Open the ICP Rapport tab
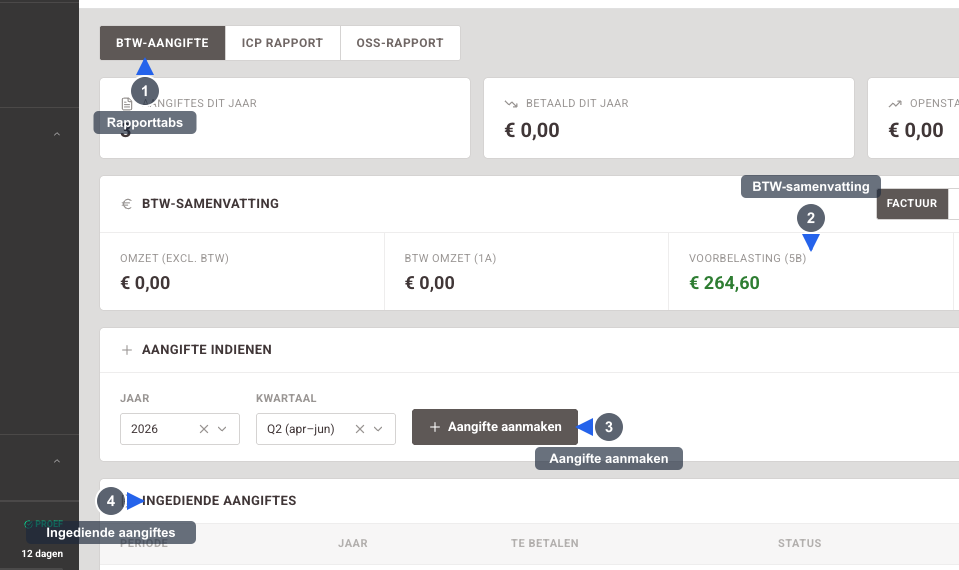 (282, 43)
